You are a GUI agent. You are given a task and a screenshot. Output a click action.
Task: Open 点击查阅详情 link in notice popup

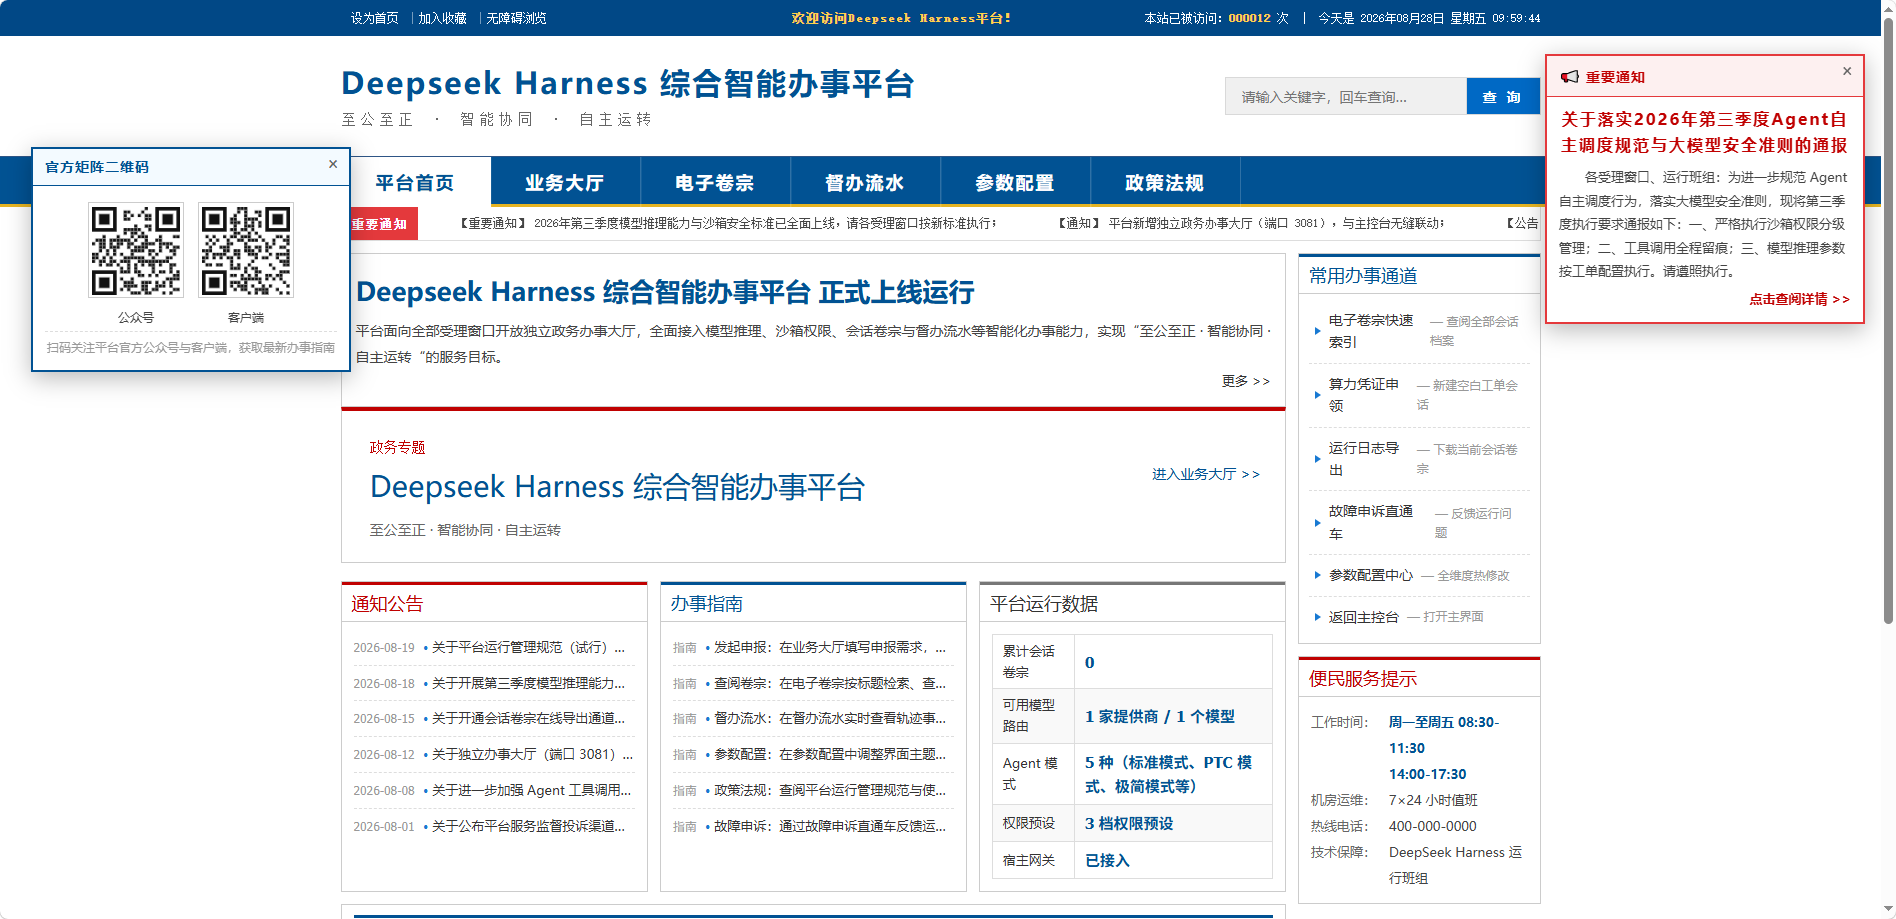pyautogui.click(x=1799, y=299)
